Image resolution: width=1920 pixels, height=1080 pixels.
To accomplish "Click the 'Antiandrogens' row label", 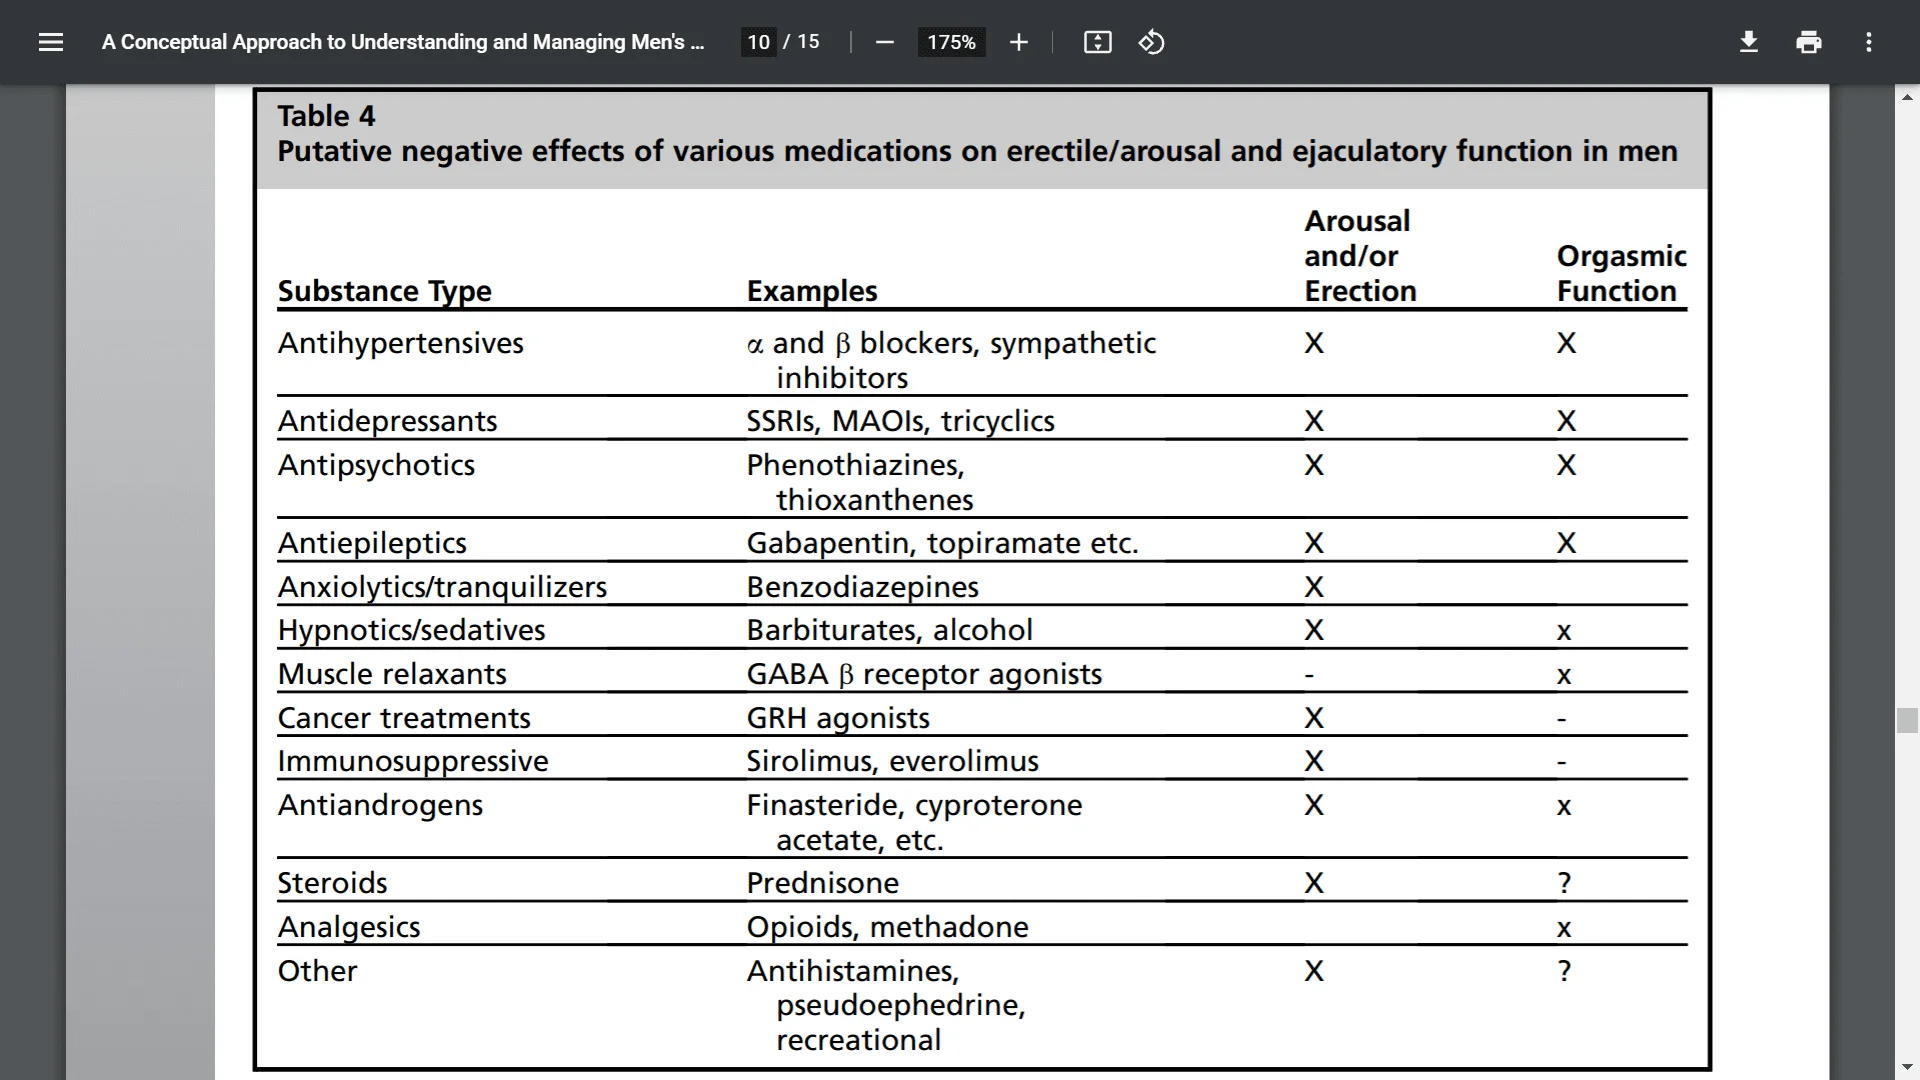I will click(380, 805).
